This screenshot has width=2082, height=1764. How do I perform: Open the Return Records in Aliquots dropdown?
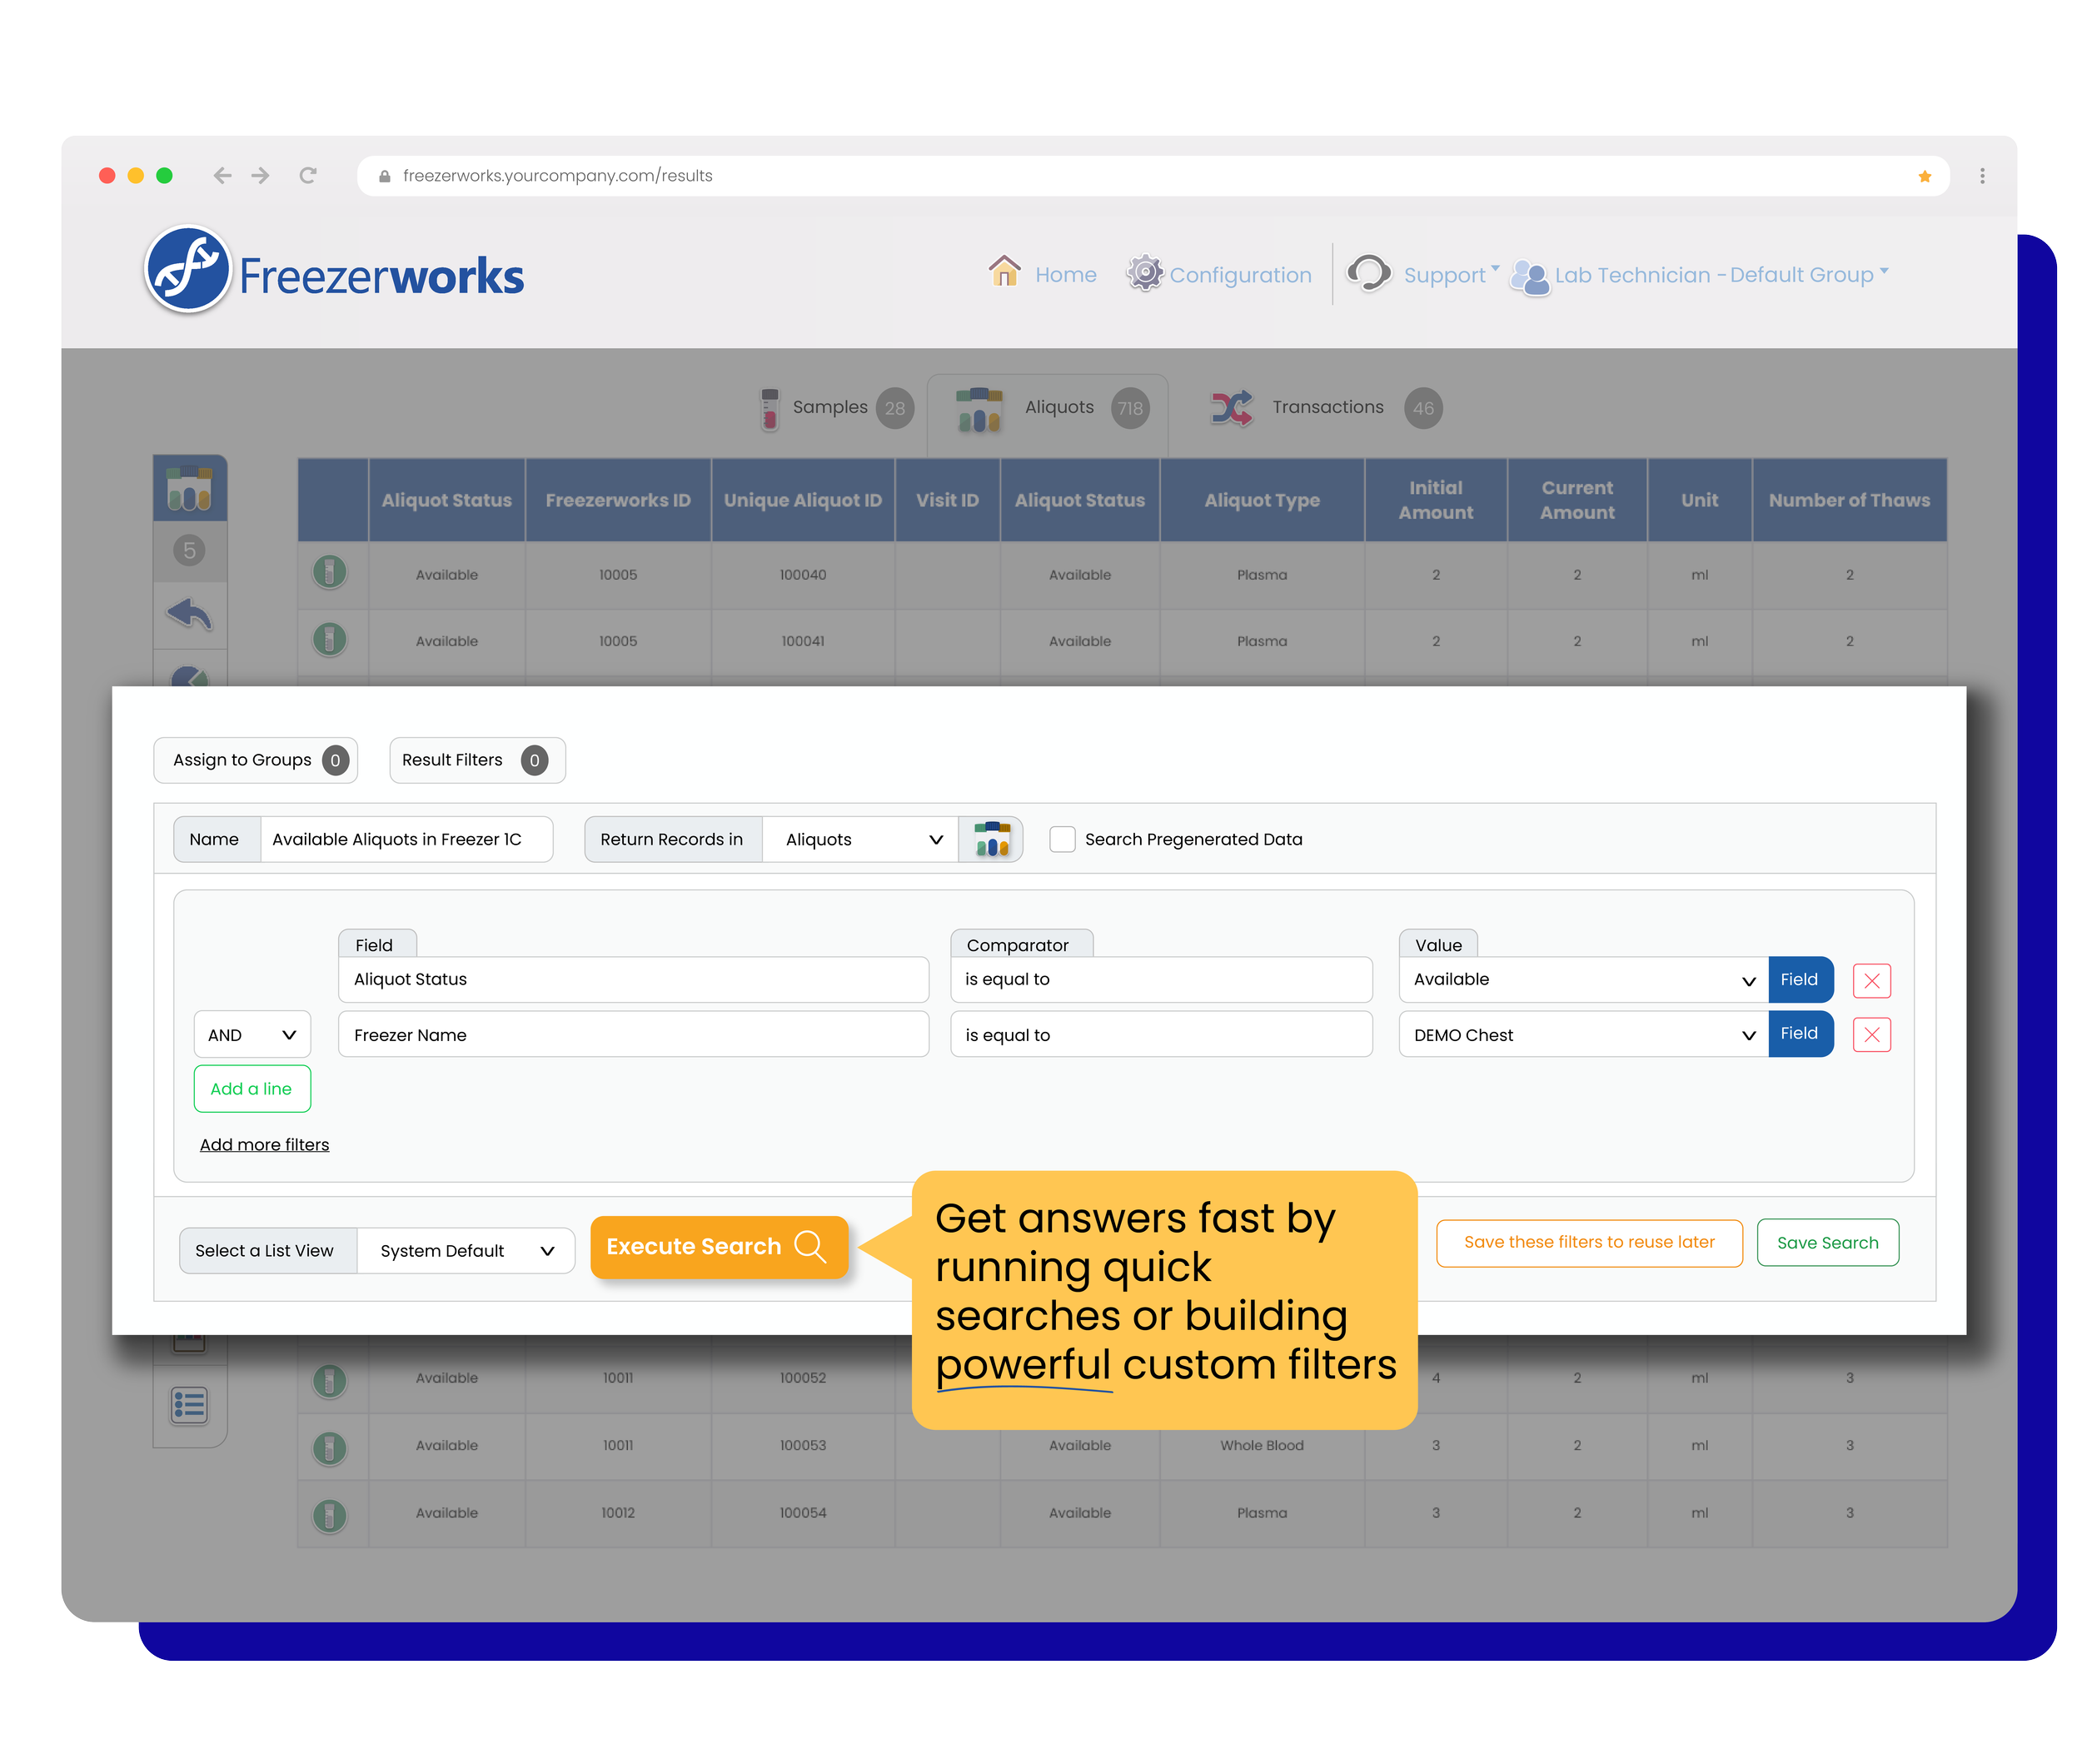861,839
